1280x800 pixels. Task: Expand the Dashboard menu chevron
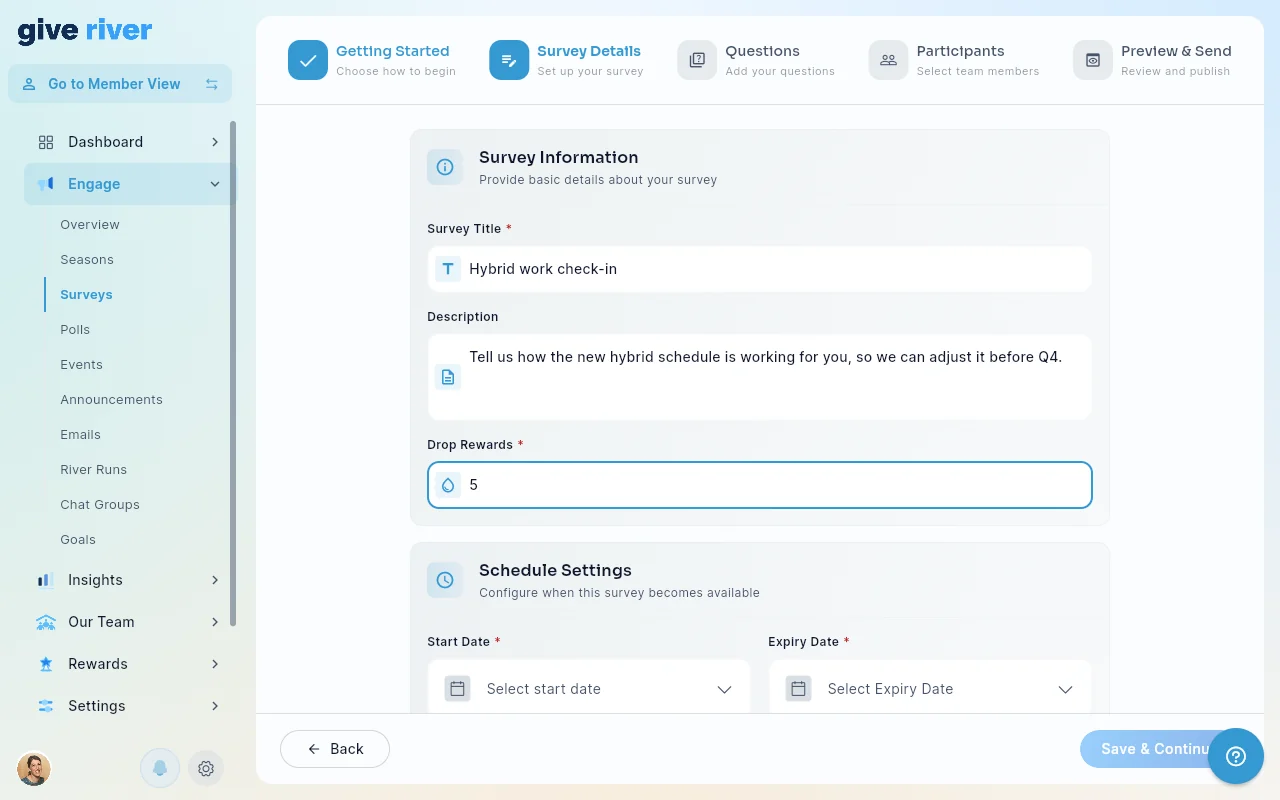[215, 142]
